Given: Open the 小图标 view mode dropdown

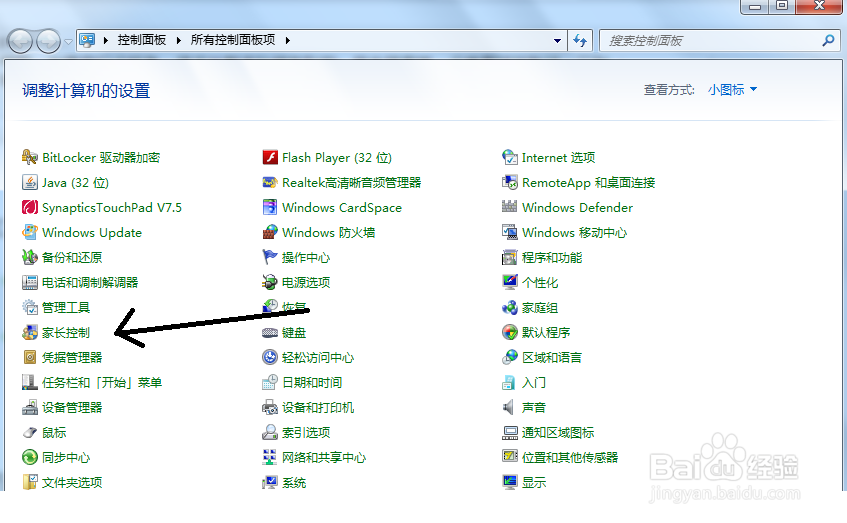Looking at the screenshot, I should (x=732, y=90).
